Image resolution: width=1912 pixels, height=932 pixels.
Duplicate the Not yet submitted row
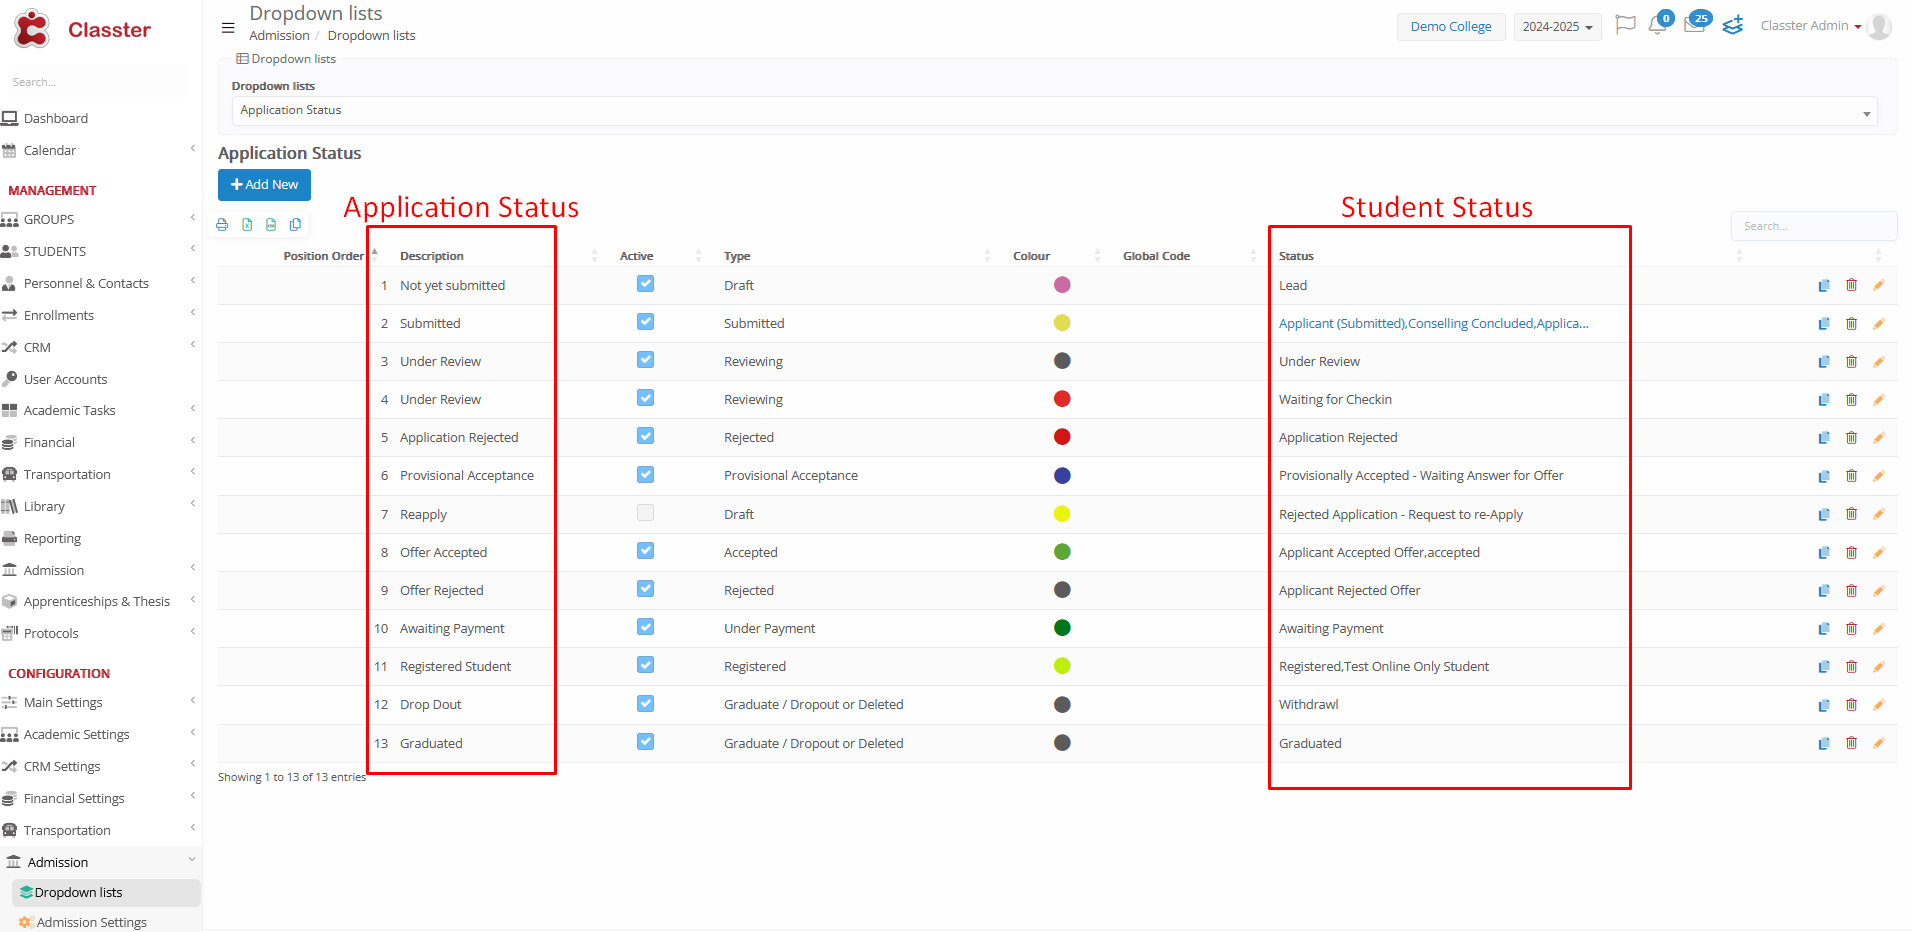point(1823,286)
